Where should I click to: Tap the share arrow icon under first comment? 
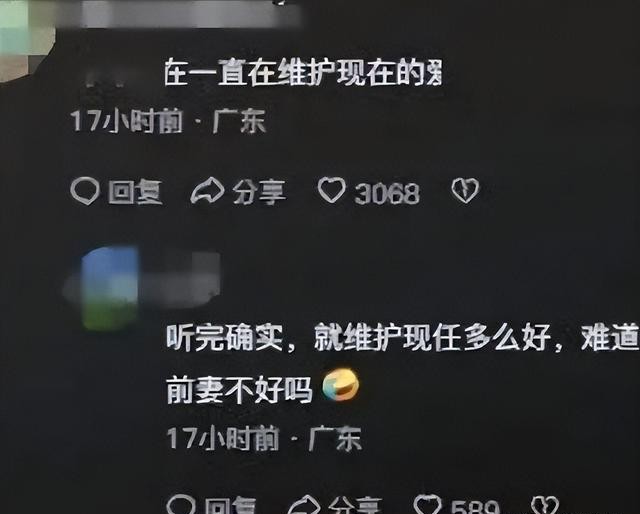point(207,191)
